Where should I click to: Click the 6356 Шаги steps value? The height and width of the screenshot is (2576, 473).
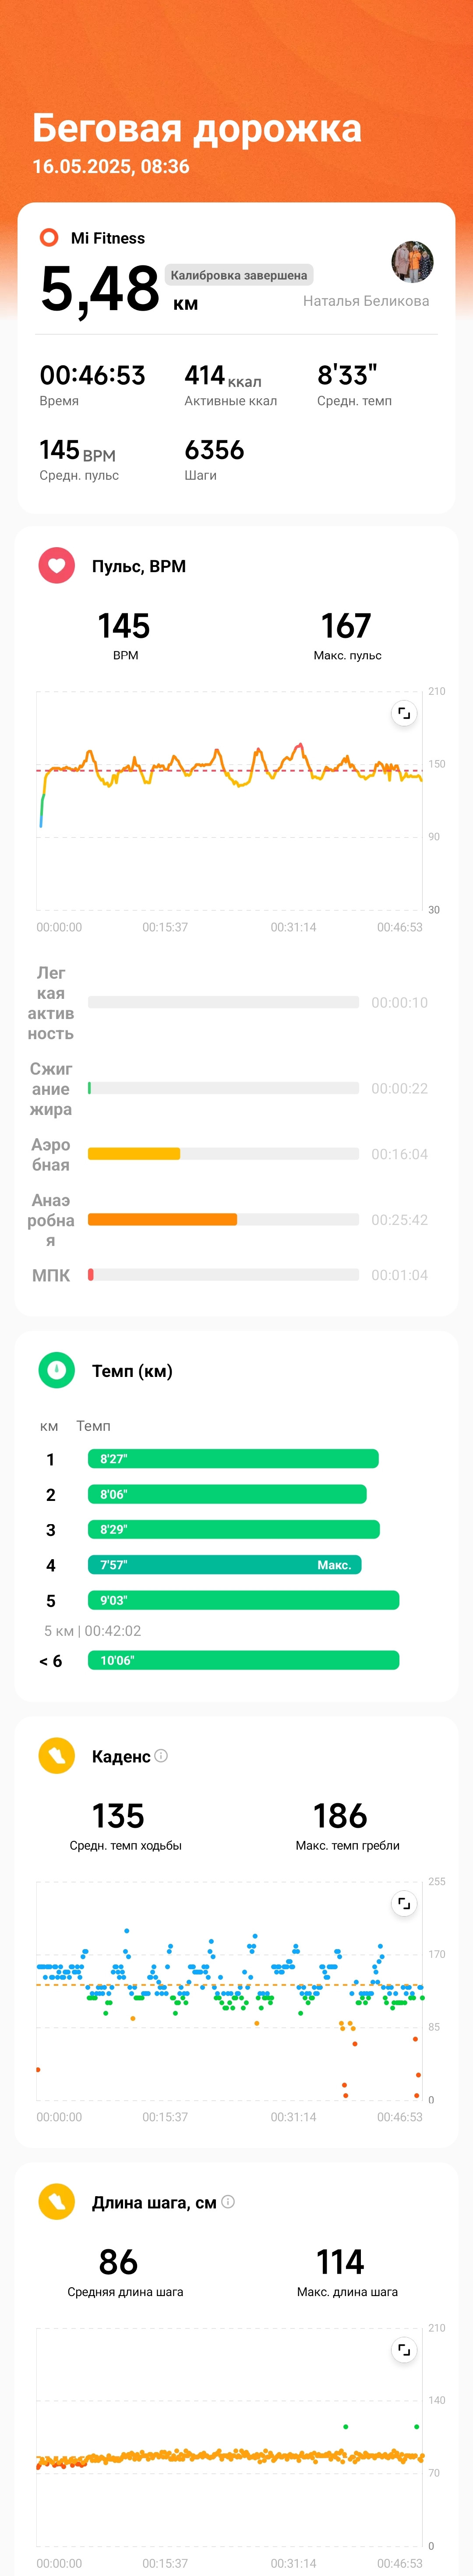(214, 450)
